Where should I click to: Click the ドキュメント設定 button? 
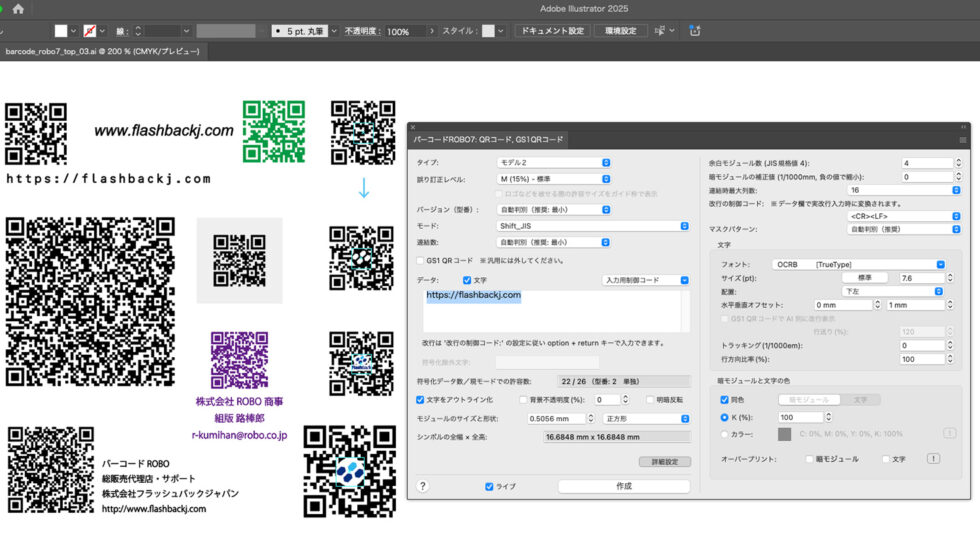tap(552, 31)
